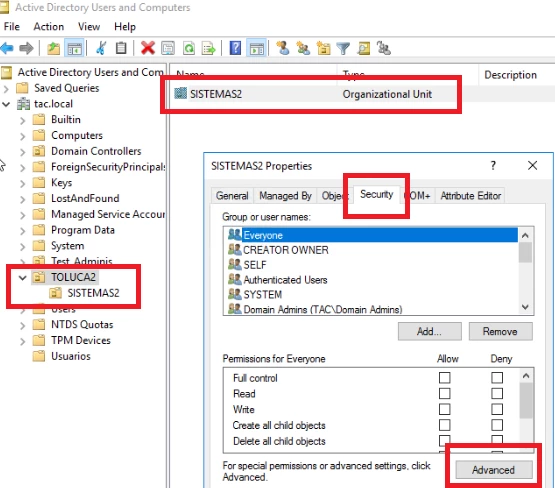Viewport: 555px width, 488px height.
Task: Click the tac.local domain icon in tree
Action: point(23,104)
